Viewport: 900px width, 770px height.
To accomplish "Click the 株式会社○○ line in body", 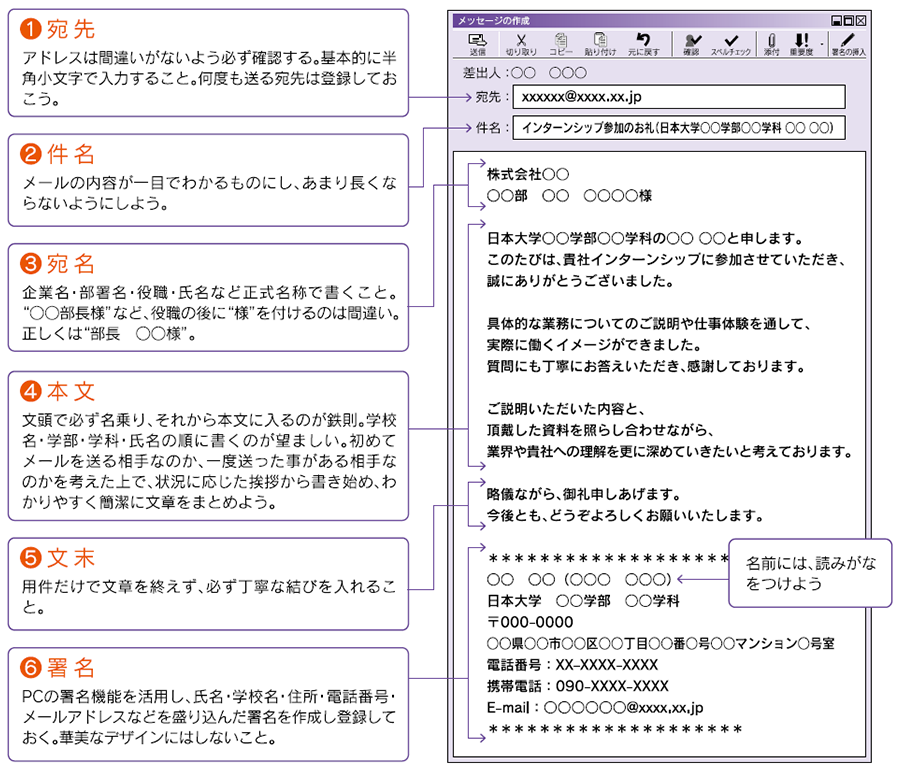I will click(527, 174).
